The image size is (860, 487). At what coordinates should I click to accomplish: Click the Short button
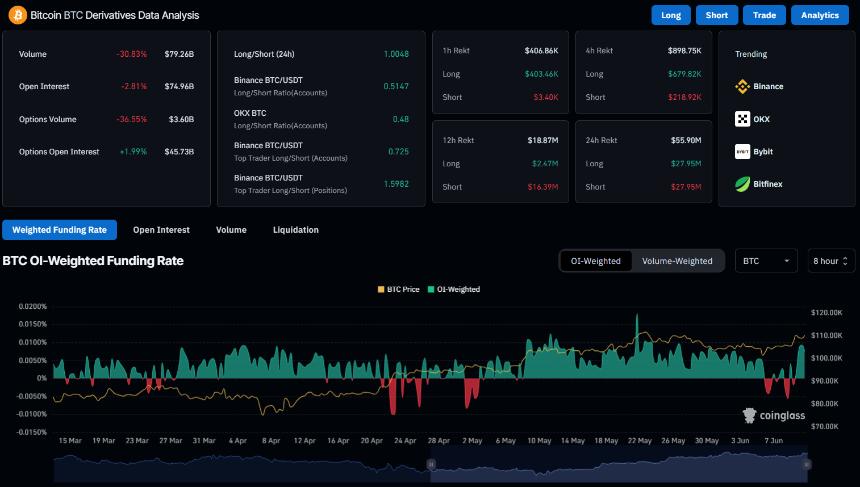click(716, 15)
